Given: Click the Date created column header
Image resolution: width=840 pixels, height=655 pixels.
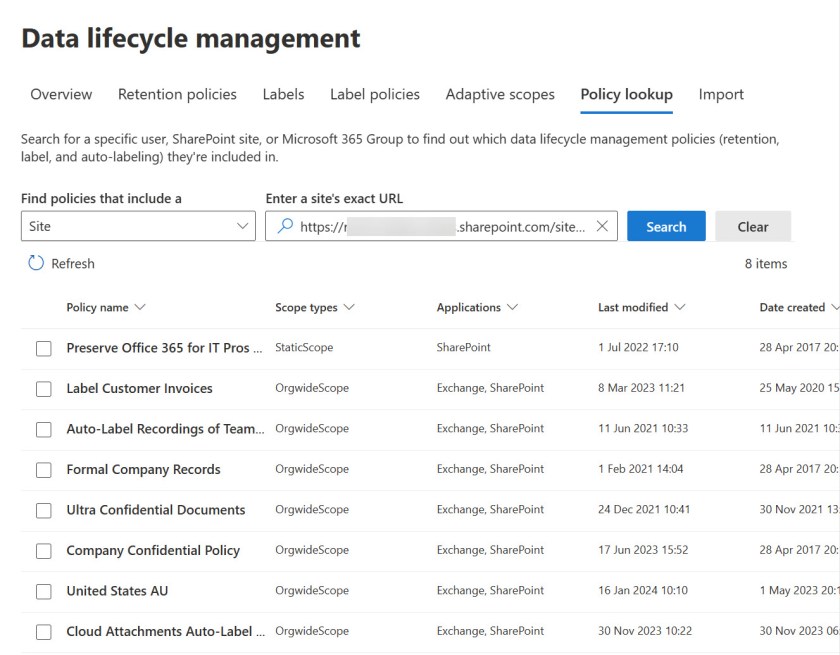Looking at the screenshot, I should click(792, 307).
